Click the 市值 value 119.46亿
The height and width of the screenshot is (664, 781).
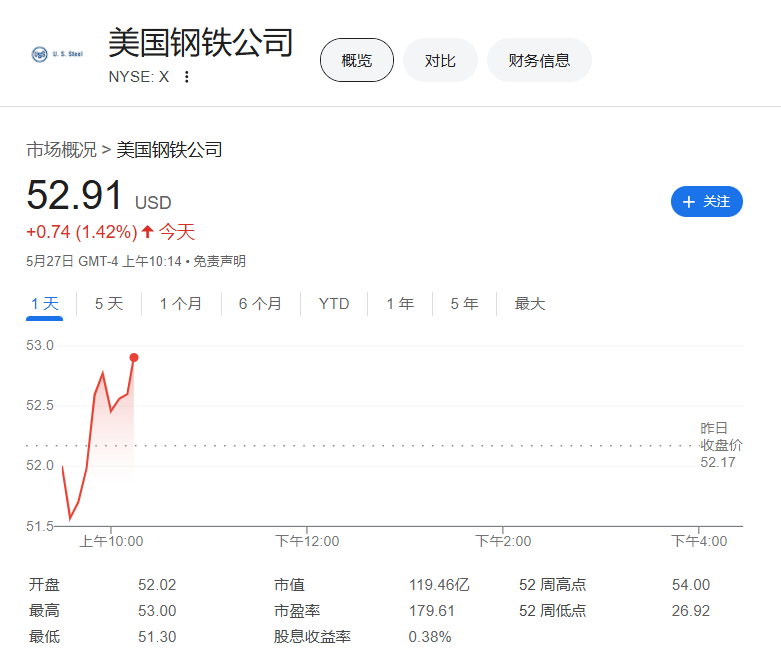[x=439, y=584]
